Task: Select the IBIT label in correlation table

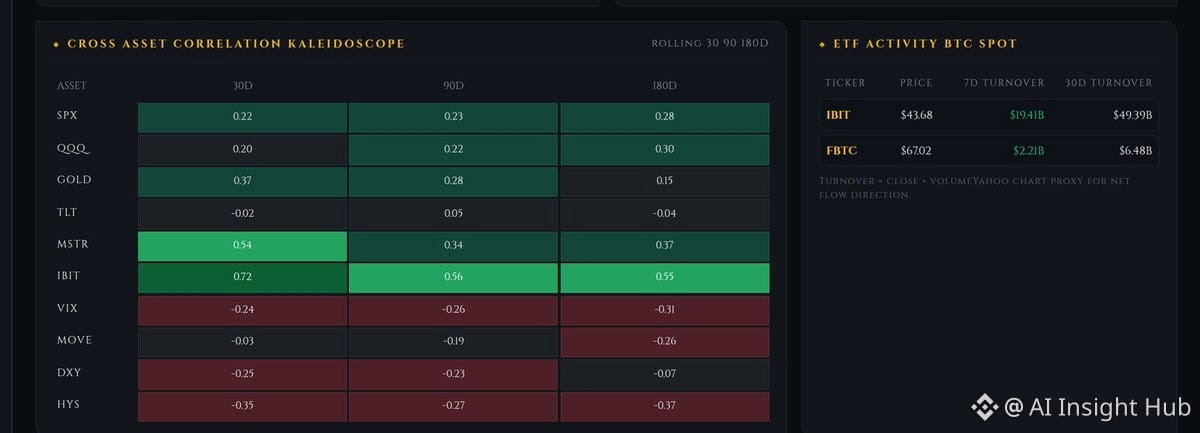Action: click(70, 276)
